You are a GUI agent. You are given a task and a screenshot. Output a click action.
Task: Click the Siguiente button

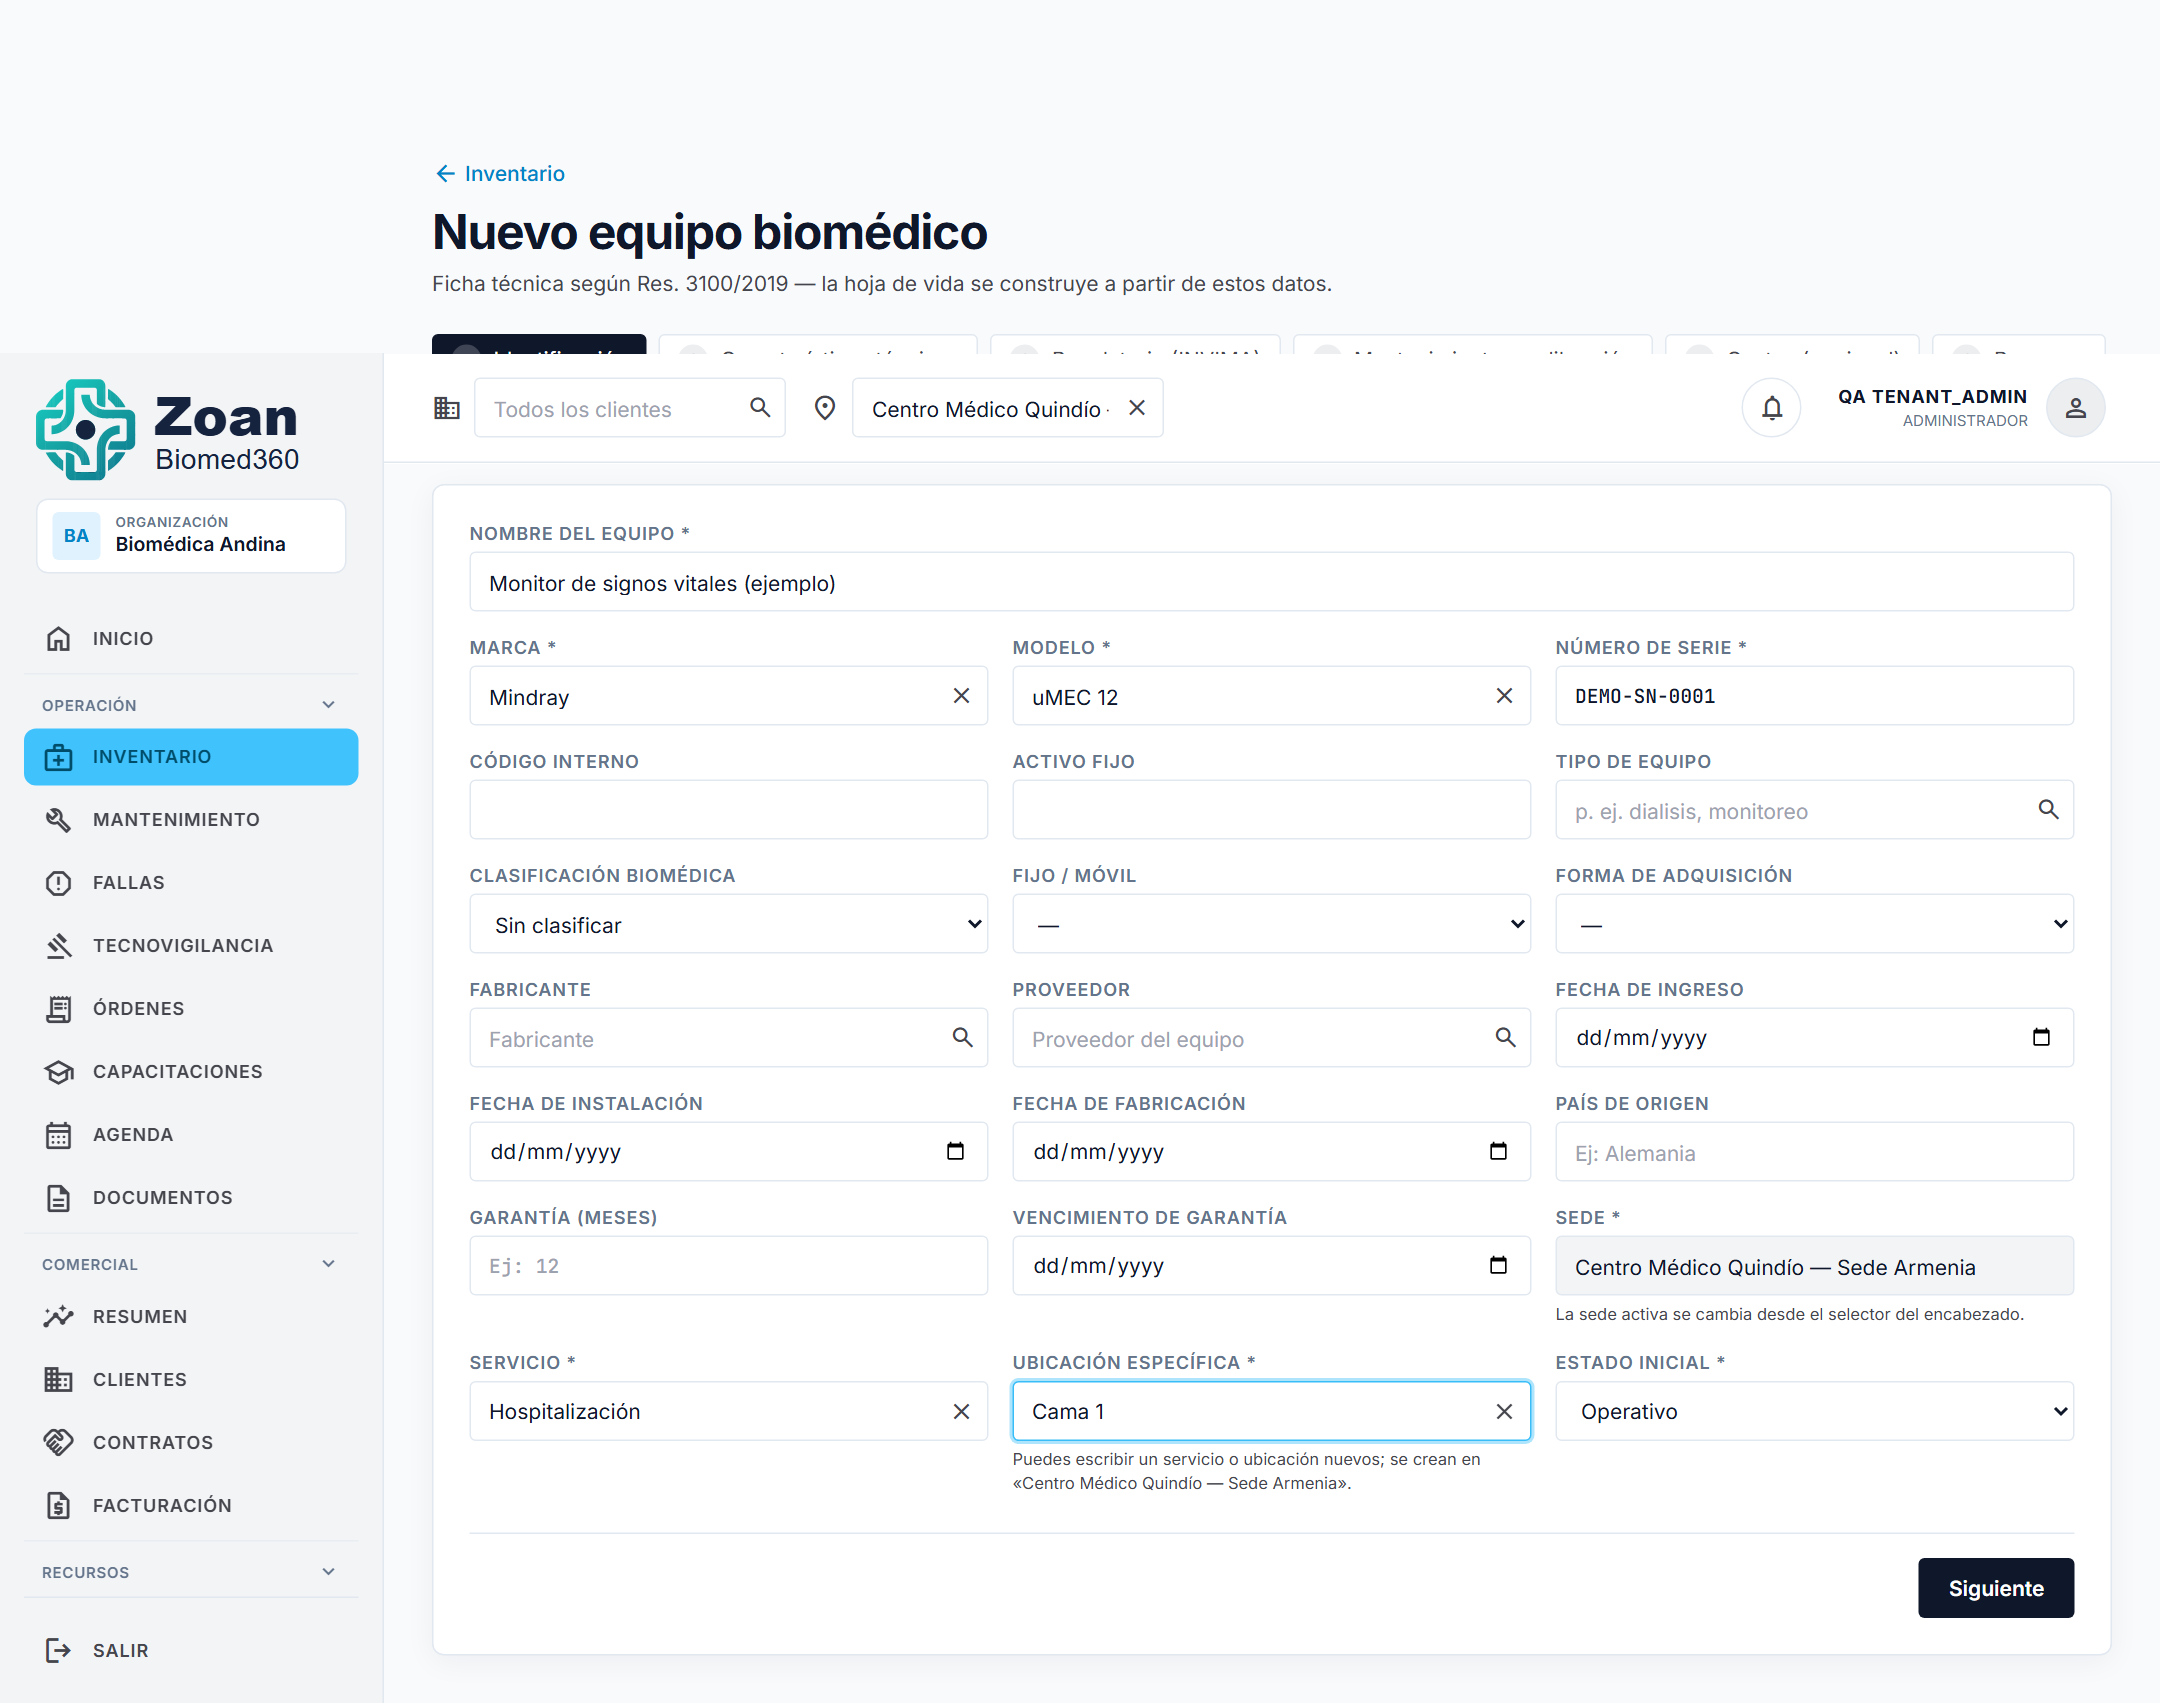click(1995, 1588)
